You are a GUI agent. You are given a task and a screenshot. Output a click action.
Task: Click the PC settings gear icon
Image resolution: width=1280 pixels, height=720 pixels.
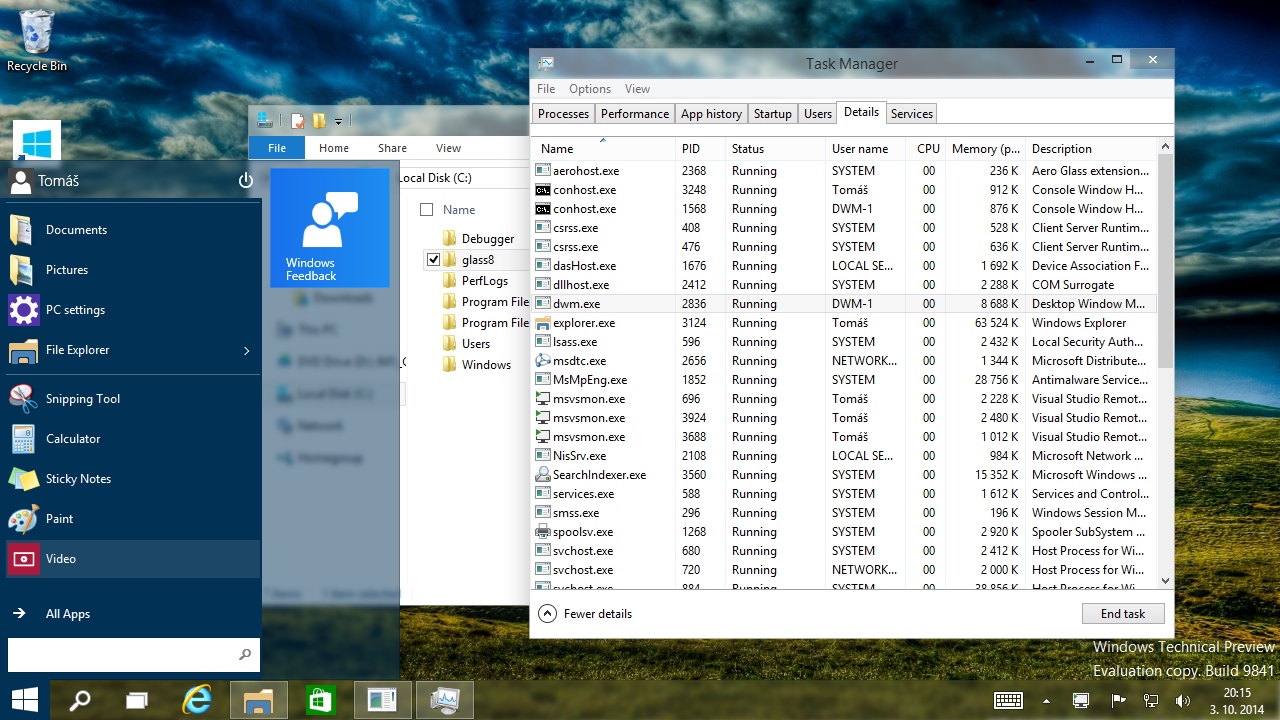click(x=25, y=309)
